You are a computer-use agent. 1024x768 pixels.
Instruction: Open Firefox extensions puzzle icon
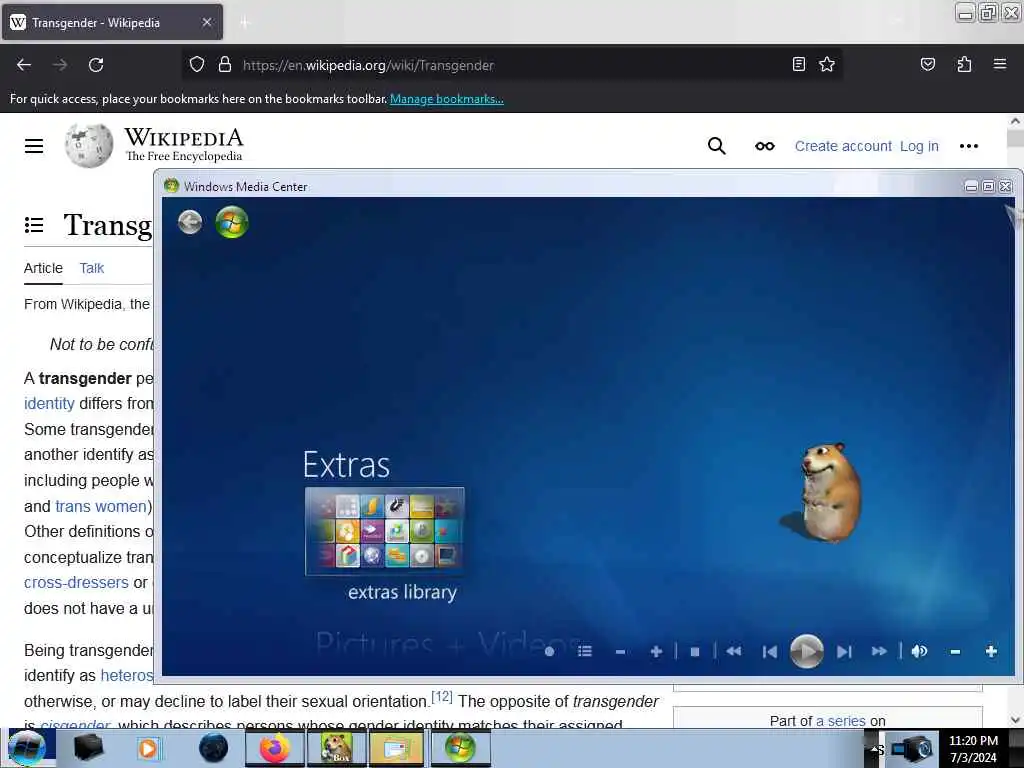tap(964, 64)
